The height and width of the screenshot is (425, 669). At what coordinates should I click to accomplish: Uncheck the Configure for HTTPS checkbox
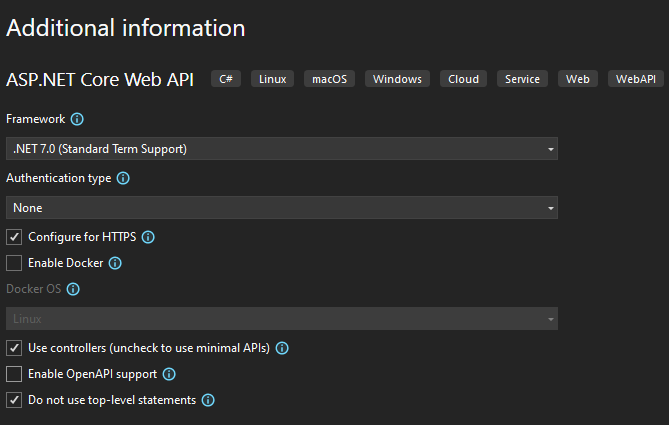pos(14,237)
